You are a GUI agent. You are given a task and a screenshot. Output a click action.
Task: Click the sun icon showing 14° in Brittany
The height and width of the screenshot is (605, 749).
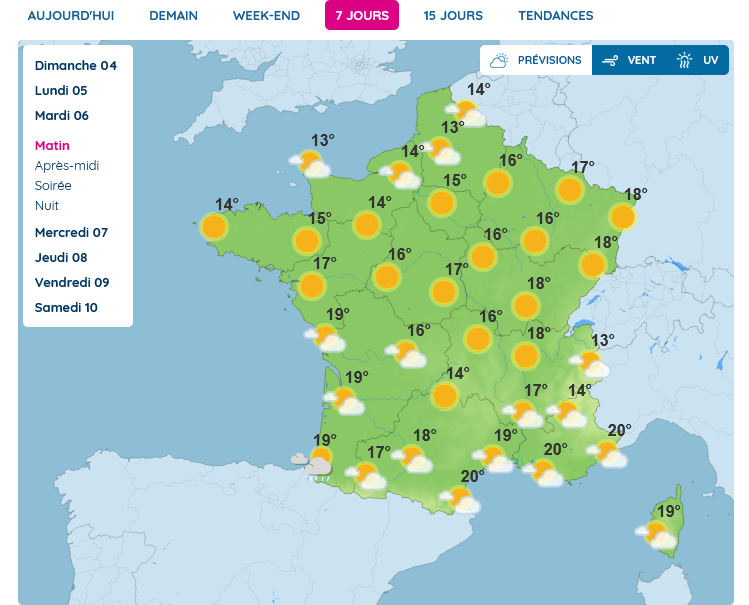(214, 228)
